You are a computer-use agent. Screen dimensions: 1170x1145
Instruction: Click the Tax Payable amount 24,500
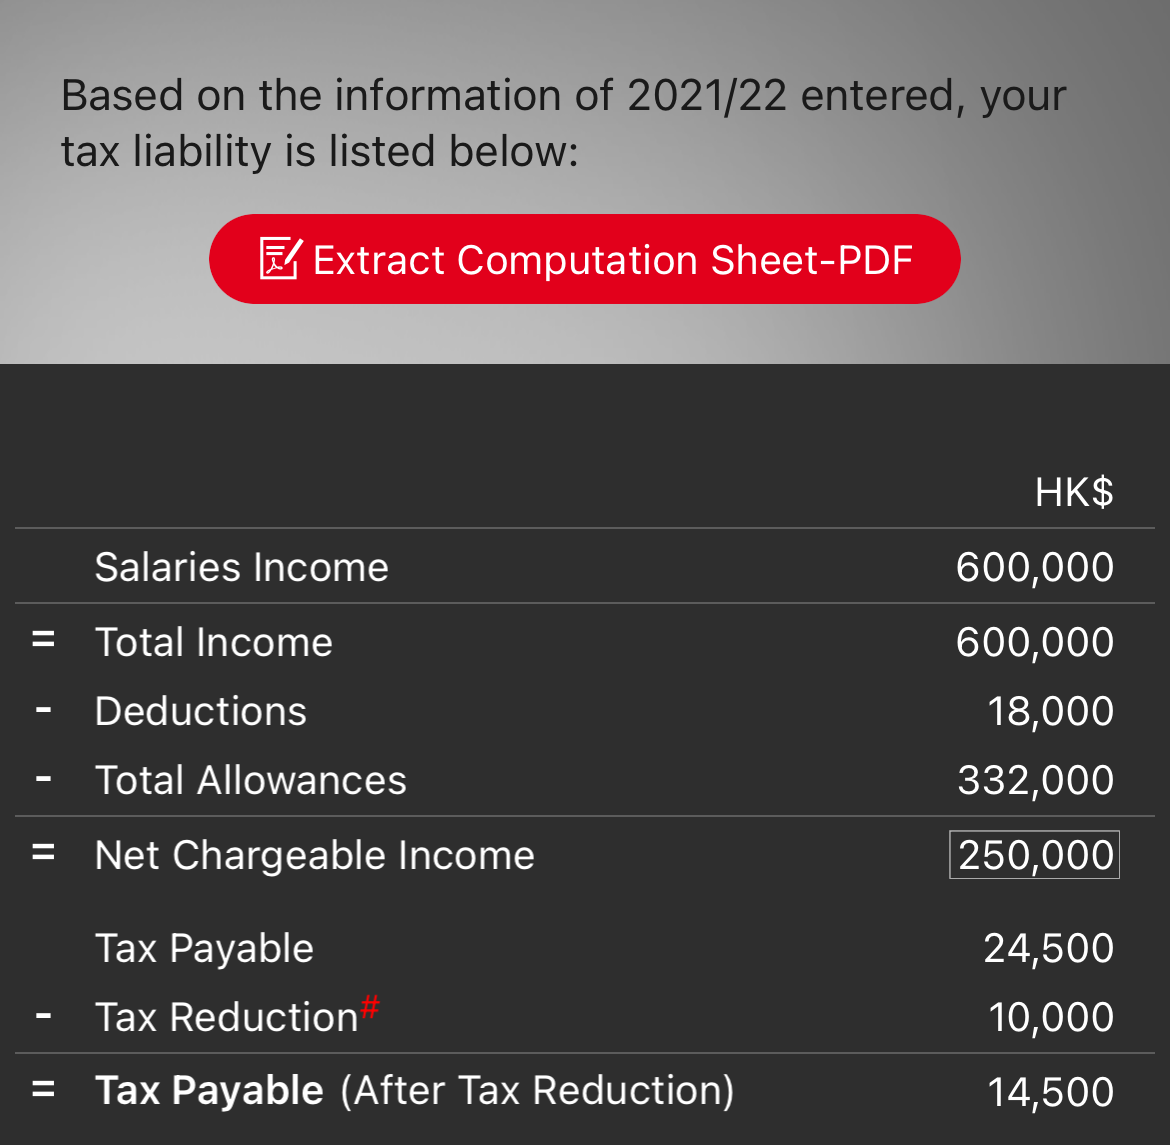pos(1048,949)
